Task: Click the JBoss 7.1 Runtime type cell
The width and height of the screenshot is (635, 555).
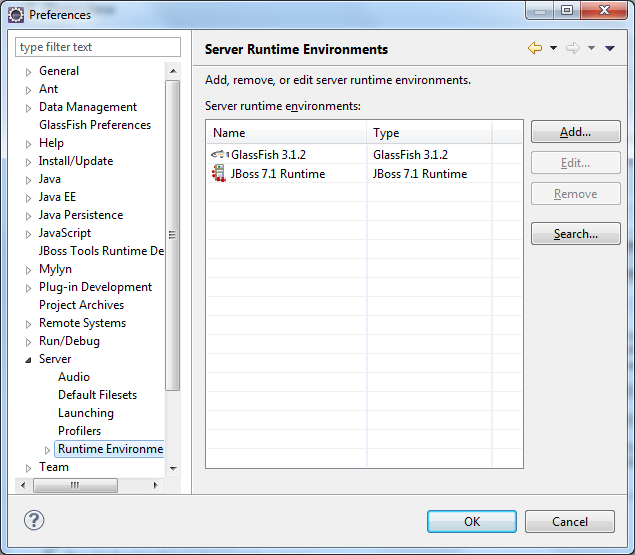Action: click(429, 173)
